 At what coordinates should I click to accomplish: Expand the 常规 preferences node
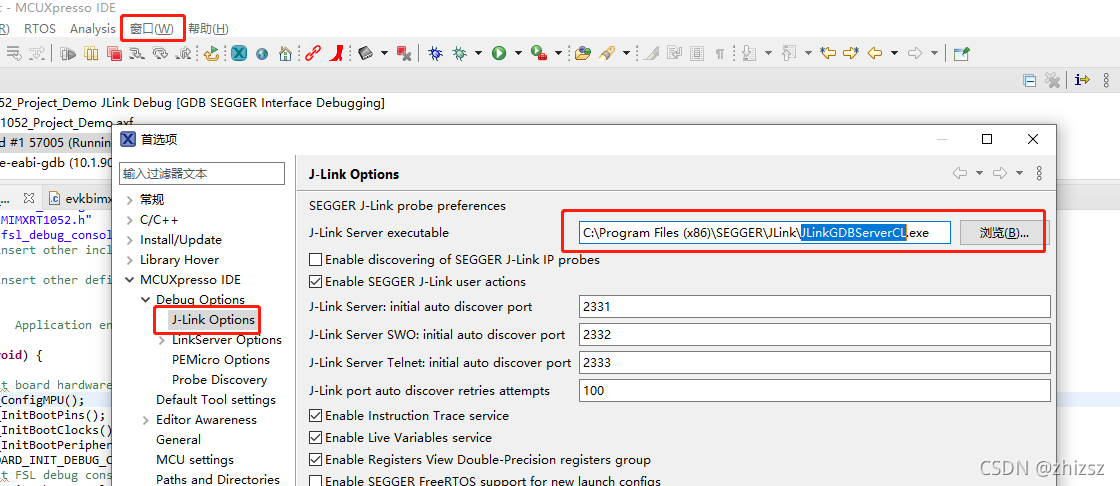(x=129, y=199)
